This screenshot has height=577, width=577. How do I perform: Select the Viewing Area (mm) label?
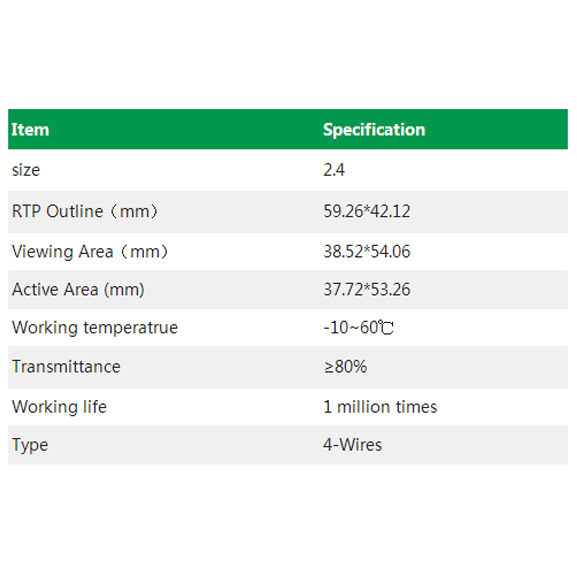[x=90, y=252]
